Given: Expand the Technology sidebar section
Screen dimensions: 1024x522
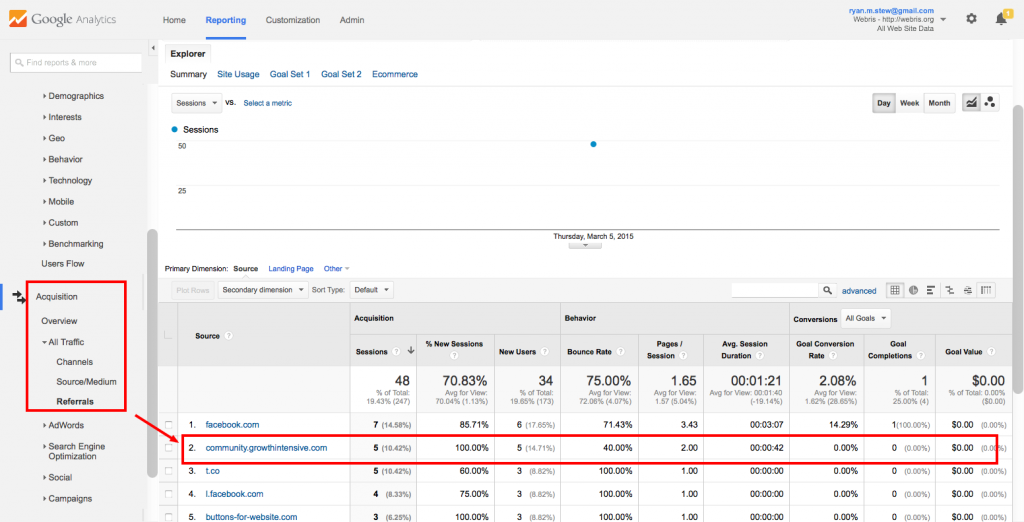Looking at the screenshot, I should [68, 180].
